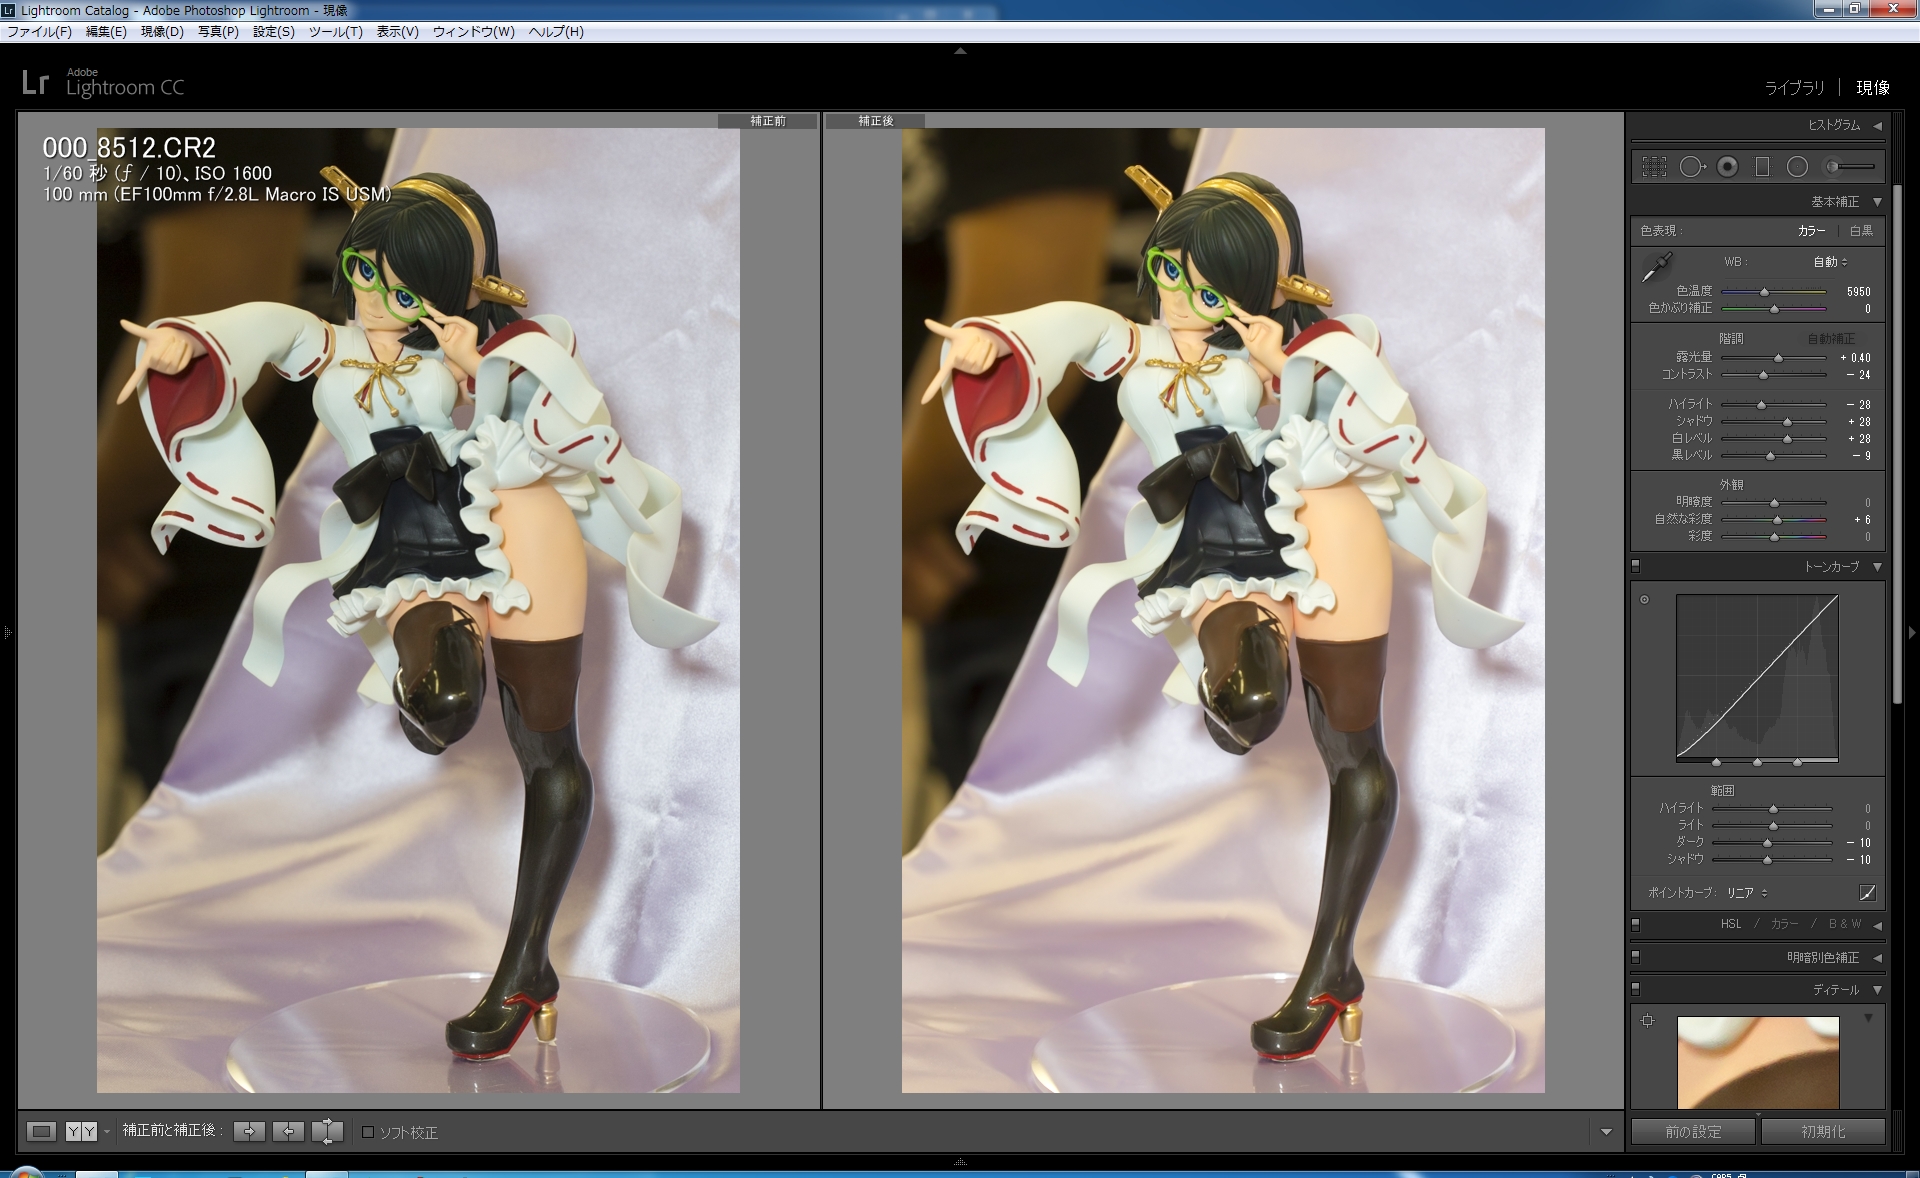The width and height of the screenshot is (1920, 1178).
Task: Copy before settings to after arrow icon
Action: pyautogui.click(x=249, y=1132)
